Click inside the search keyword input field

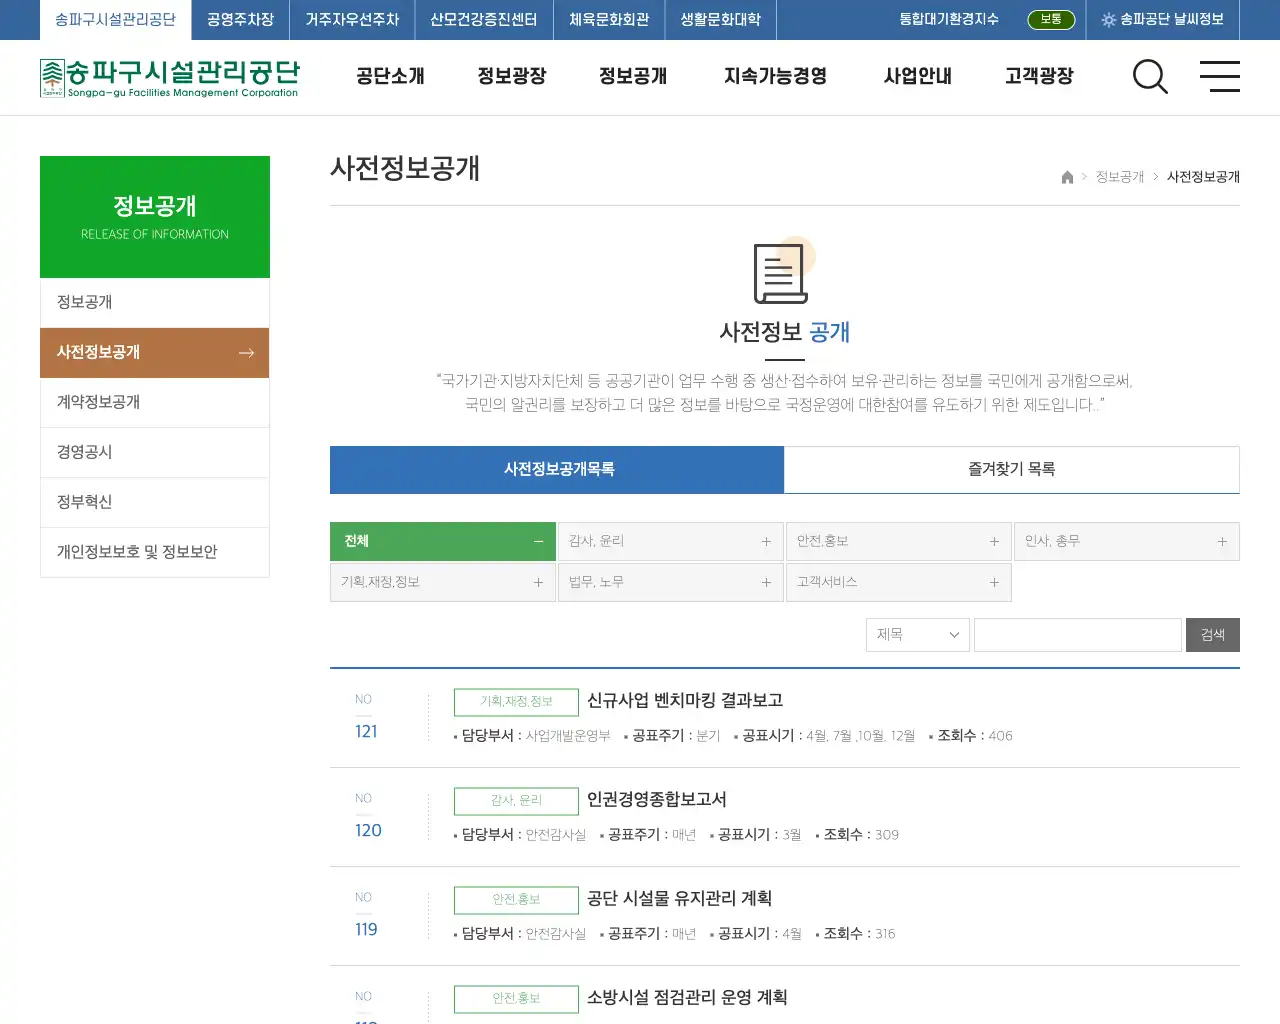(x=1077, y=634)
